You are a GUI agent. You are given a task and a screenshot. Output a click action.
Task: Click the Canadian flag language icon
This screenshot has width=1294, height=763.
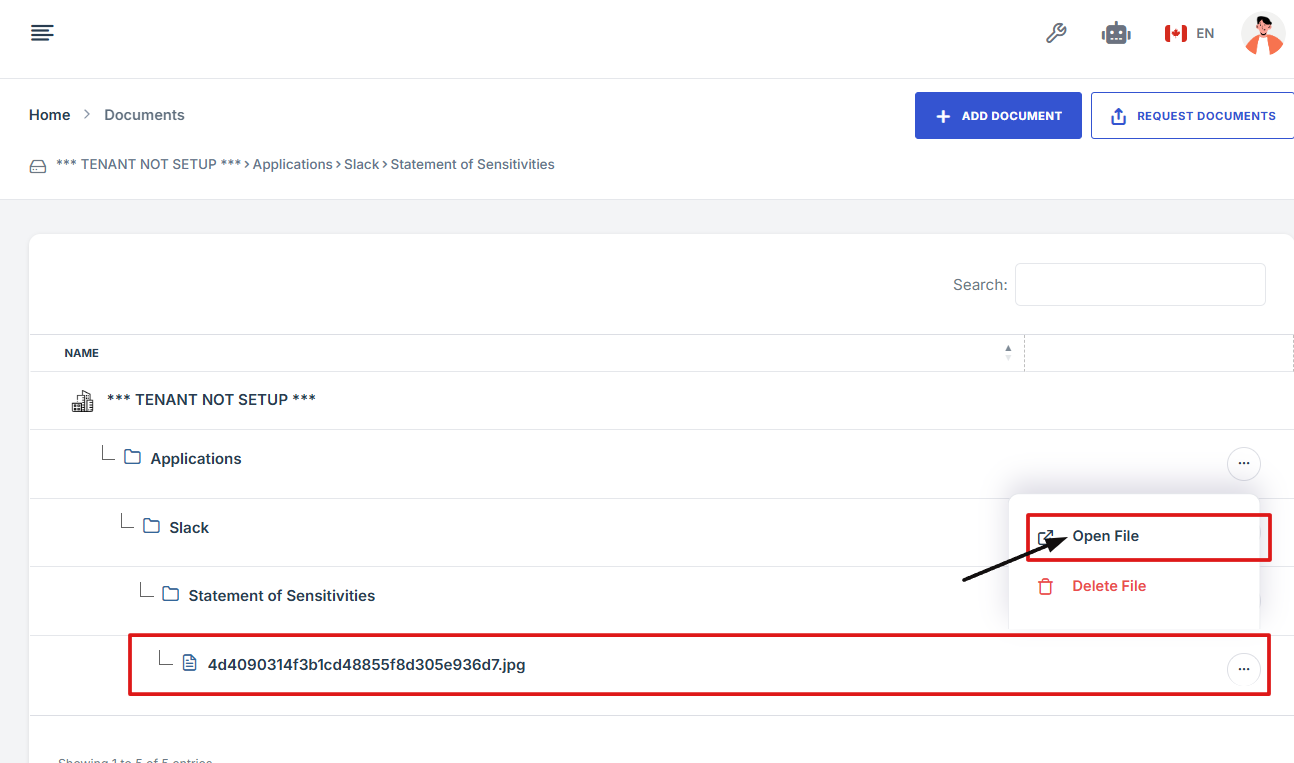(1175, 34)
